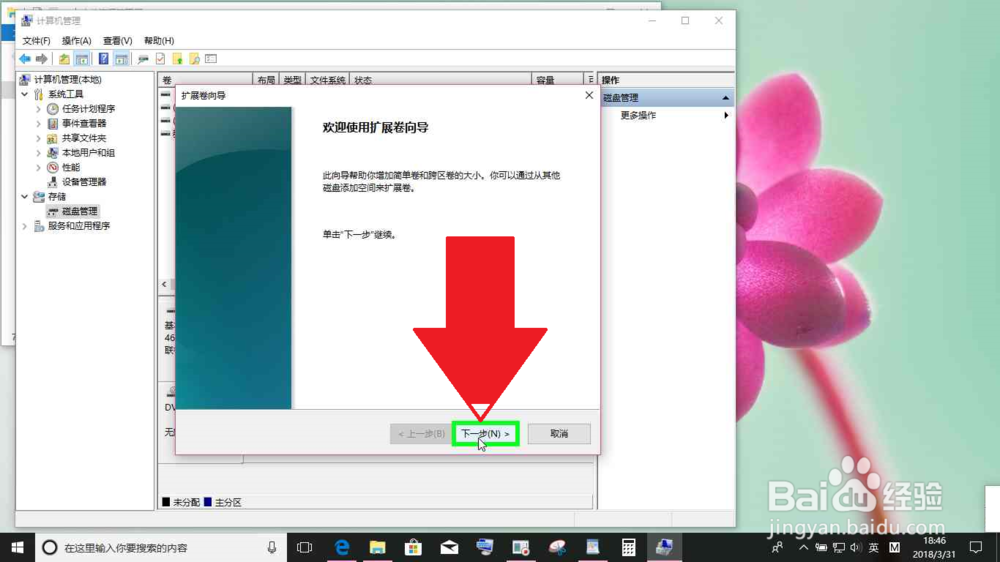Select 任务计划程序 in the tree
Screen dimensions: 1000x562
[88, 109]
